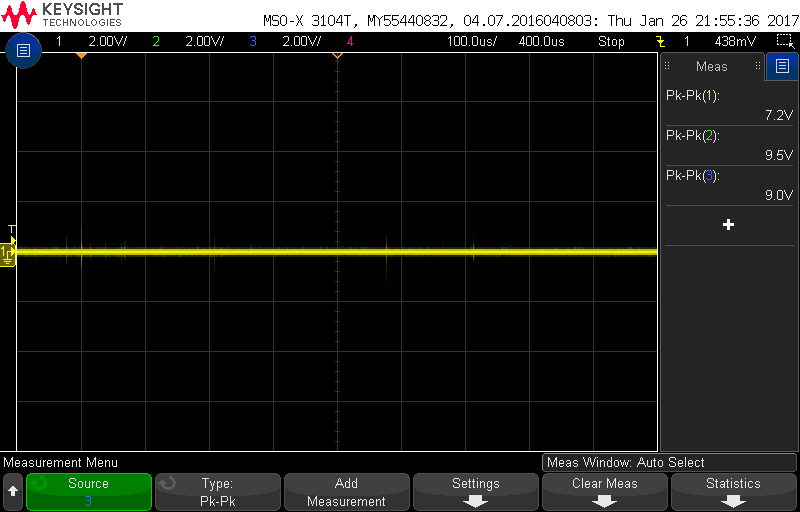Click the left drag handle of Meas panel
The image size is (800, 512).
click(x=667, y=66)
